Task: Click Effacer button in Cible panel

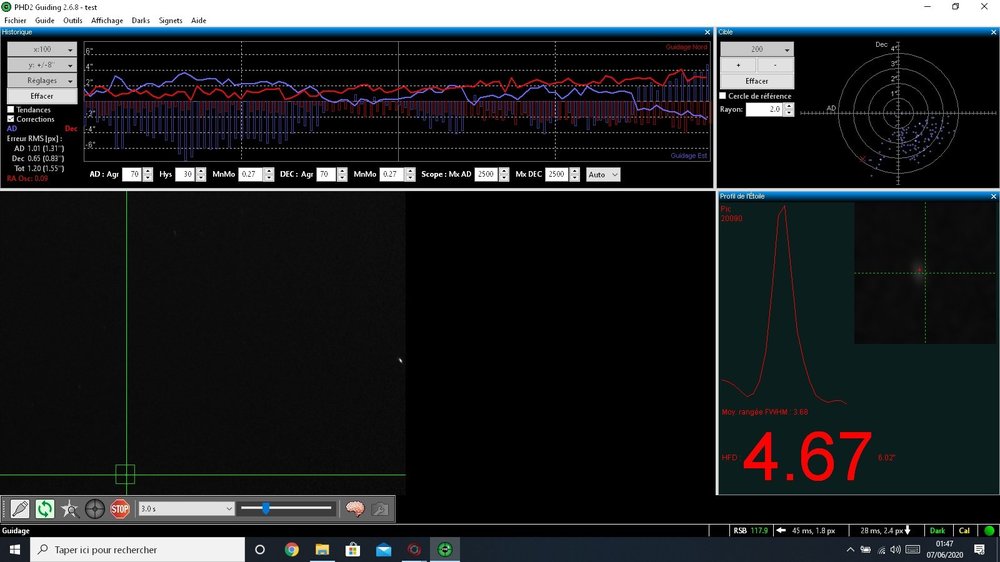Action: [757, 81]
